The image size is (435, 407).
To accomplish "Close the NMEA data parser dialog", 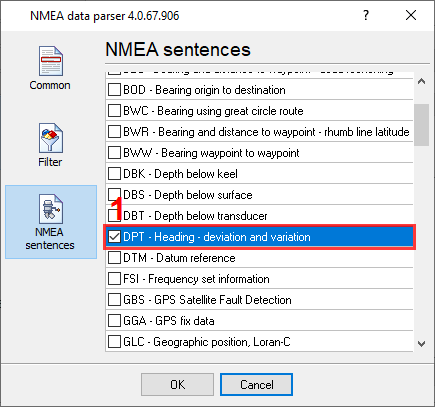I will click(x=411, y=15).
